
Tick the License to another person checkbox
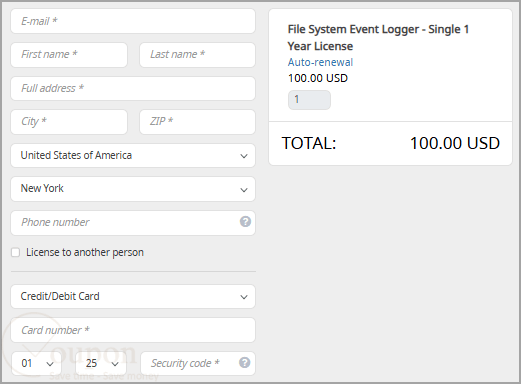[x=15, y=252]
